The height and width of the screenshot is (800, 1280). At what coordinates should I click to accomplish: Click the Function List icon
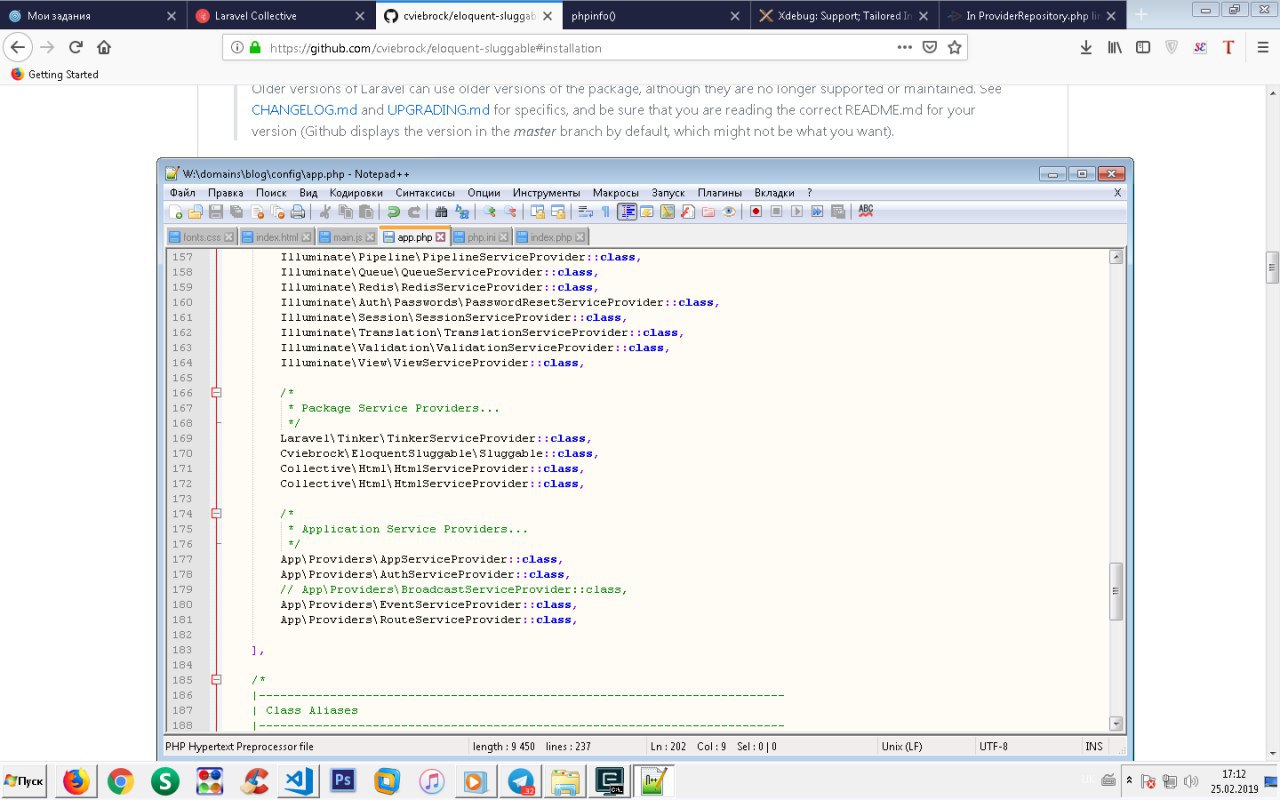687,211
